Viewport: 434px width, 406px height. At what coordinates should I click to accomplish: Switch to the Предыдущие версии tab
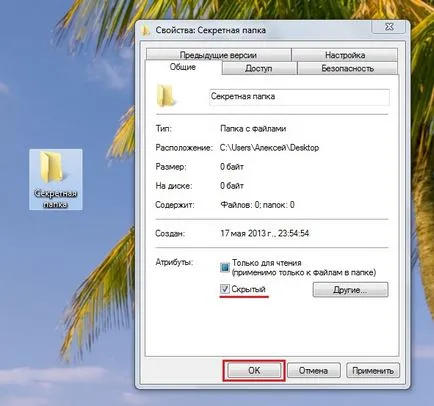[x=218, y=55]
